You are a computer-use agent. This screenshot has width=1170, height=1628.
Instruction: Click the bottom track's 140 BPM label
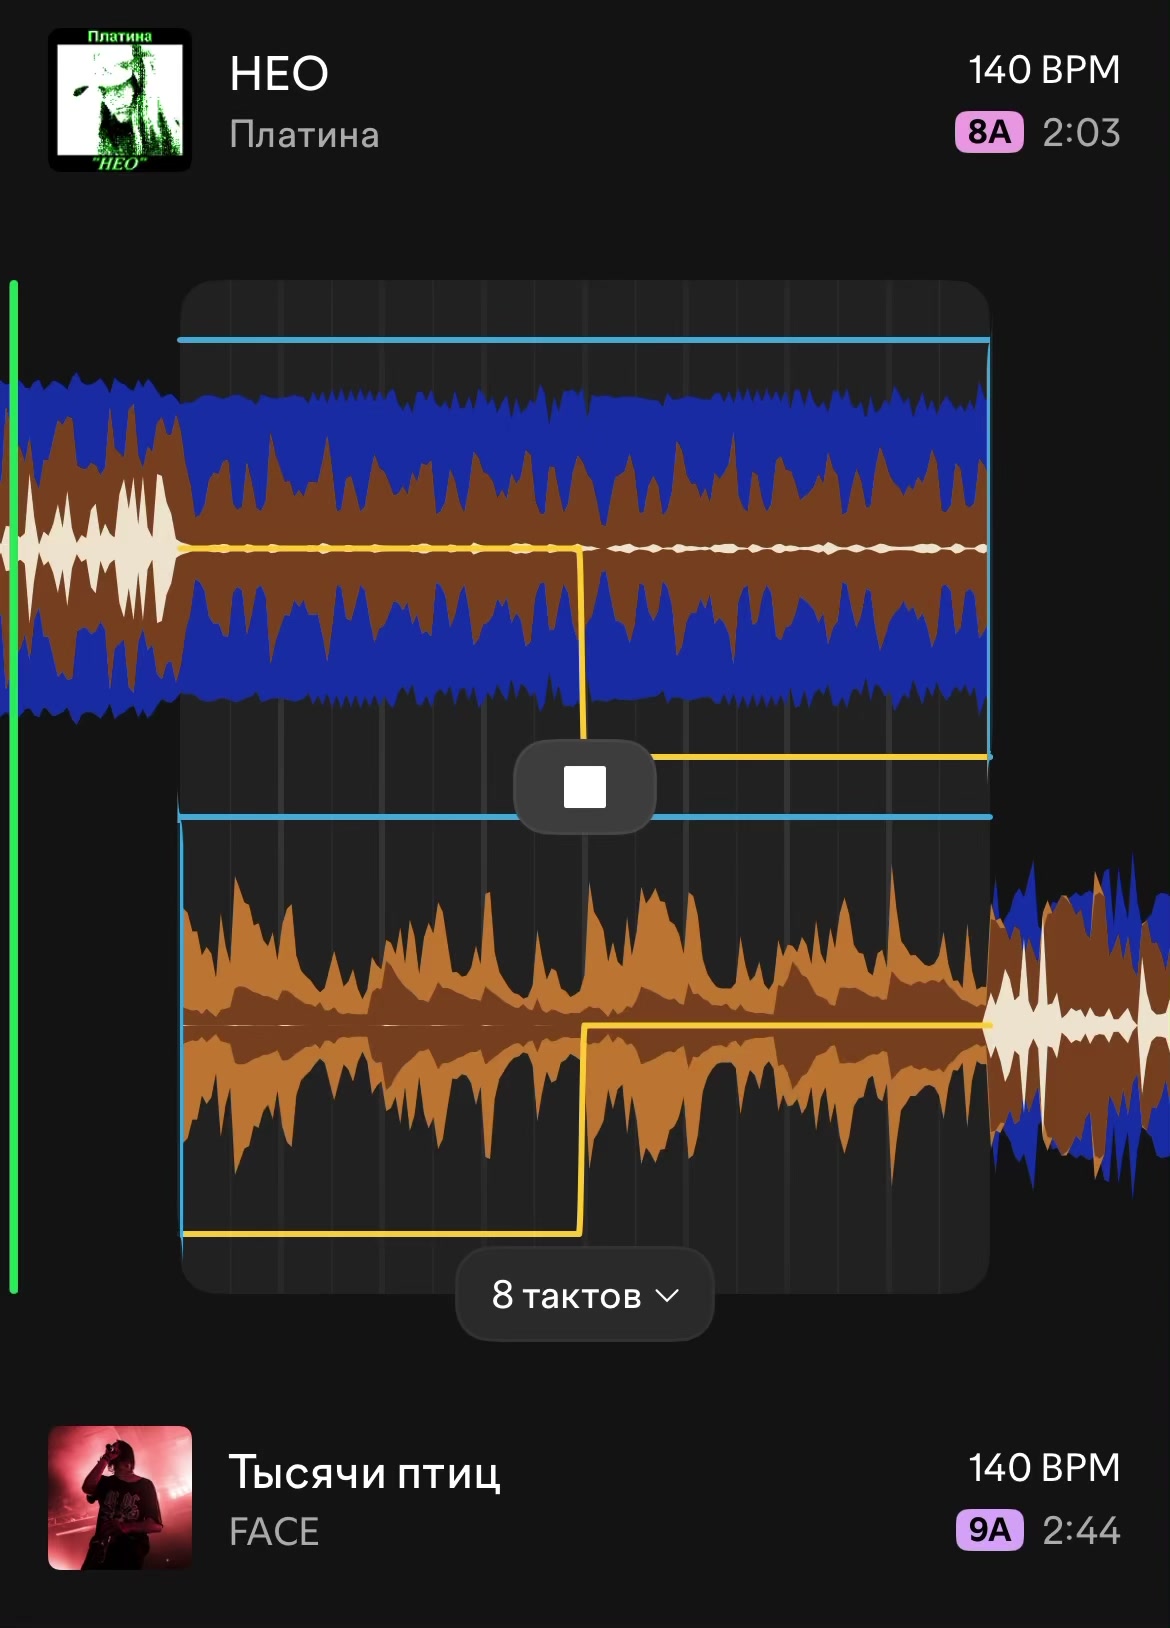tap(1044, 1468)
